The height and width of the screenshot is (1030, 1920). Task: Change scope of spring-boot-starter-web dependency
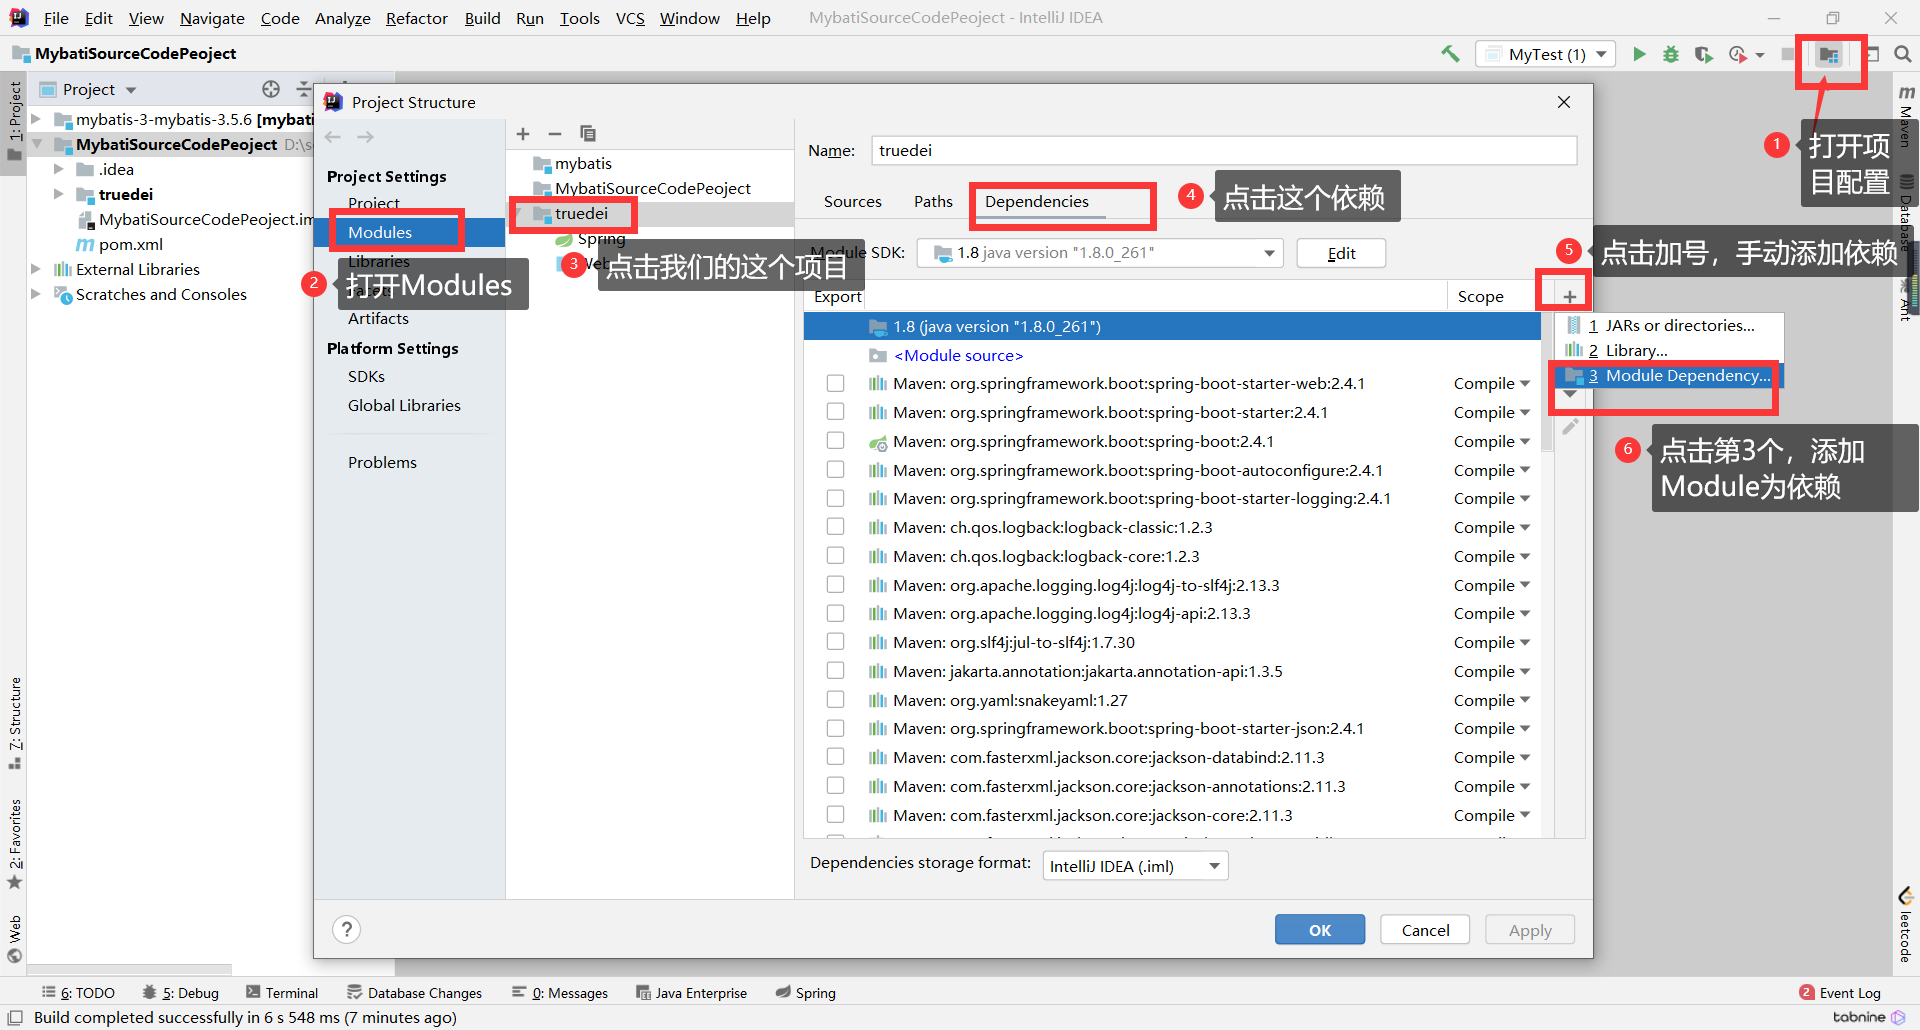tap(1491, 384)
